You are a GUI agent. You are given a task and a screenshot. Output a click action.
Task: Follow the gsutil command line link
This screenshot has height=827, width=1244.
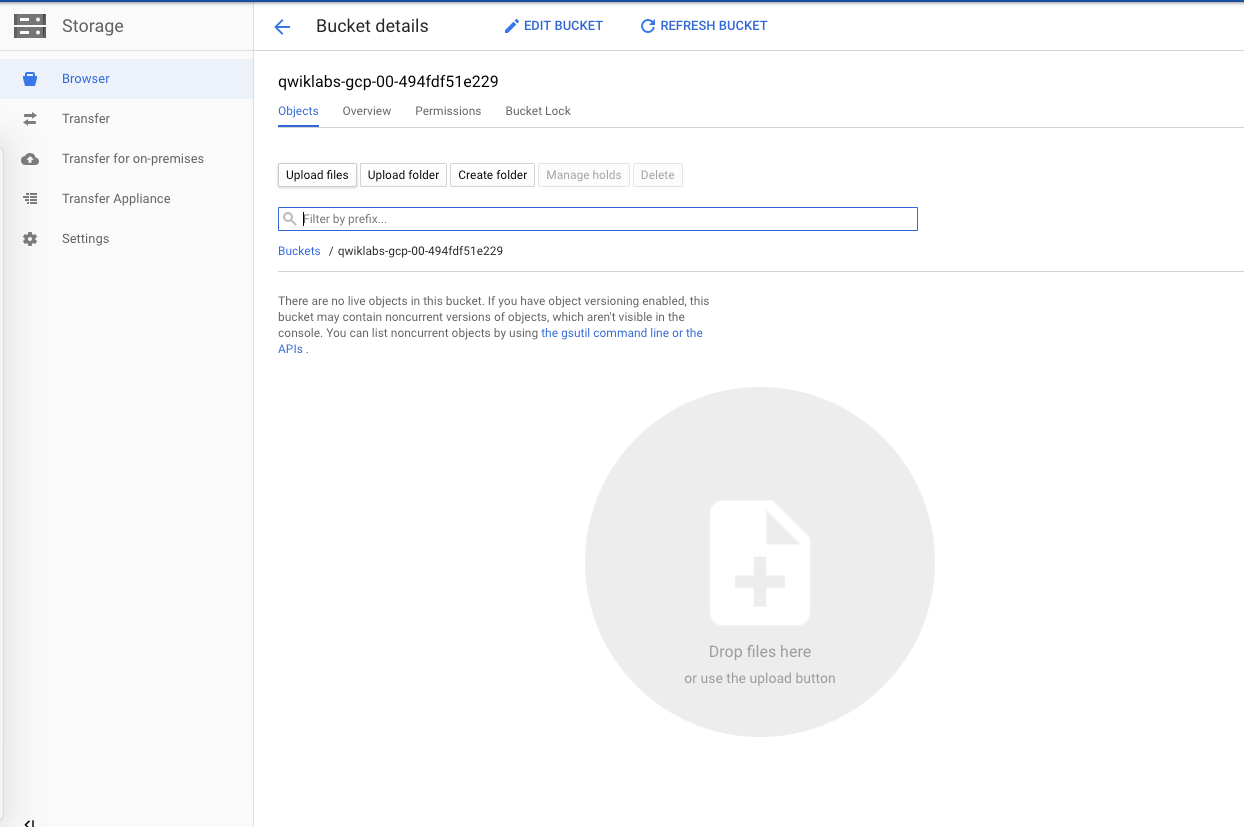[622, 333]
